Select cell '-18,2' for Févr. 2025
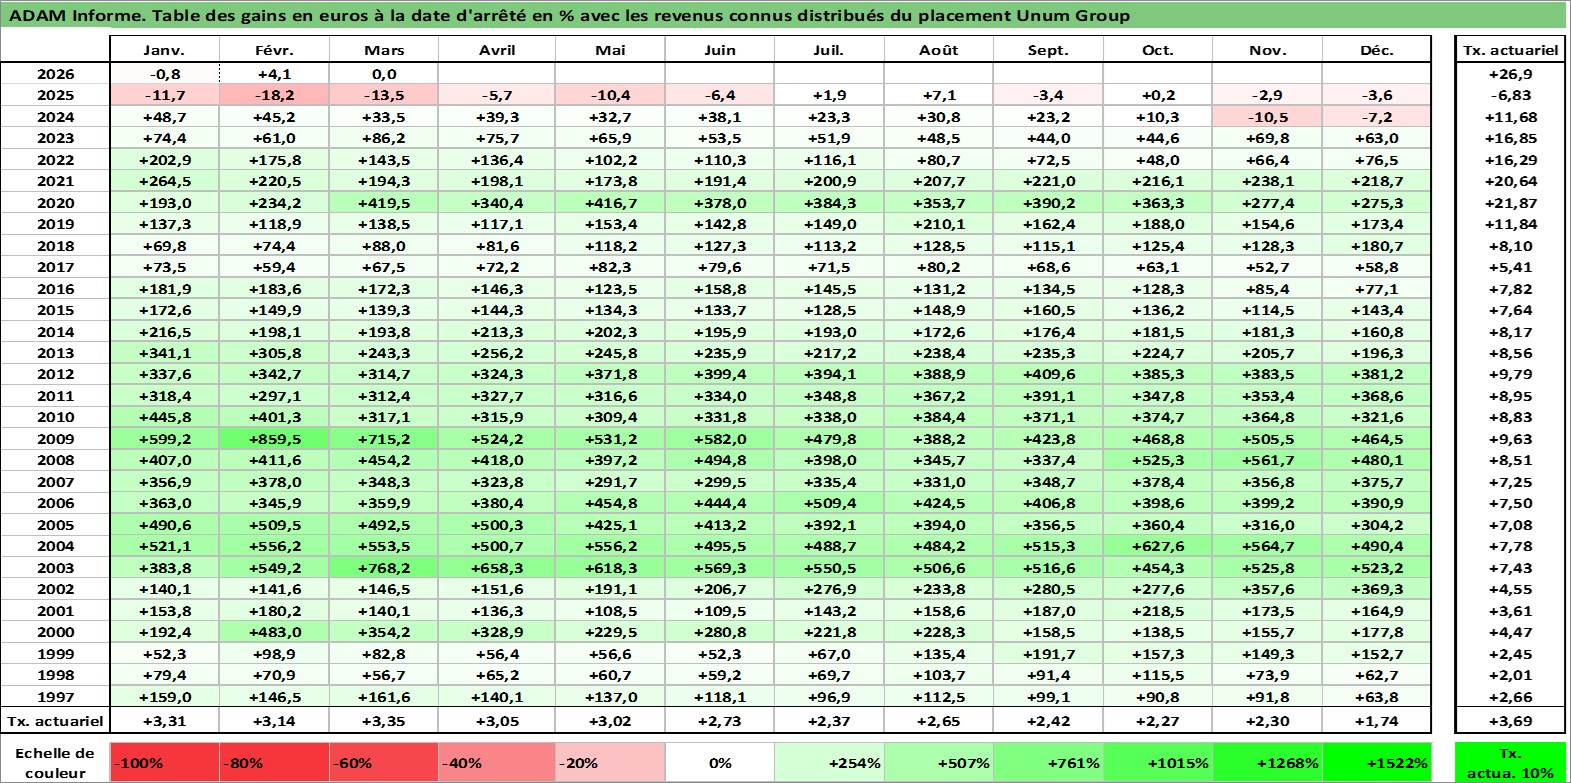 coord(274,95)
